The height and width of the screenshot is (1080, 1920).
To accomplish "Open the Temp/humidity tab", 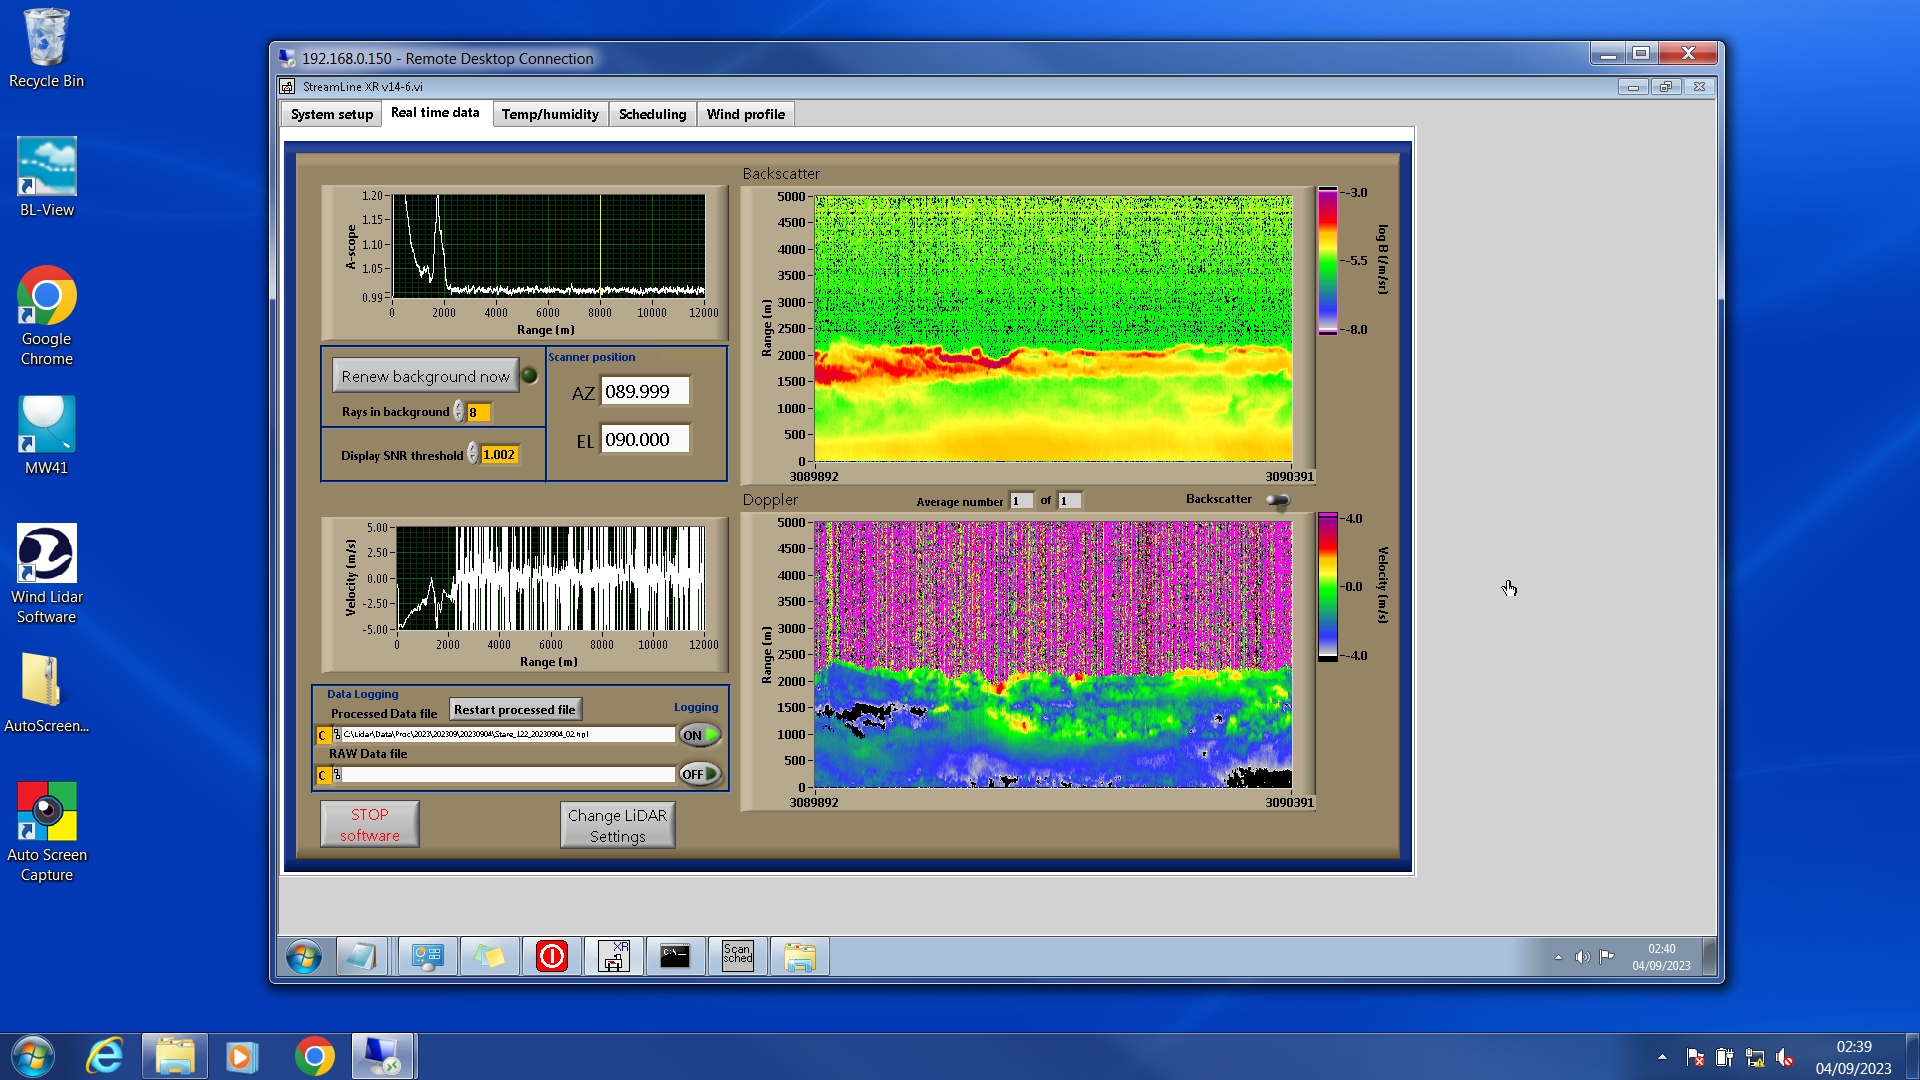I will pos(549,114).
